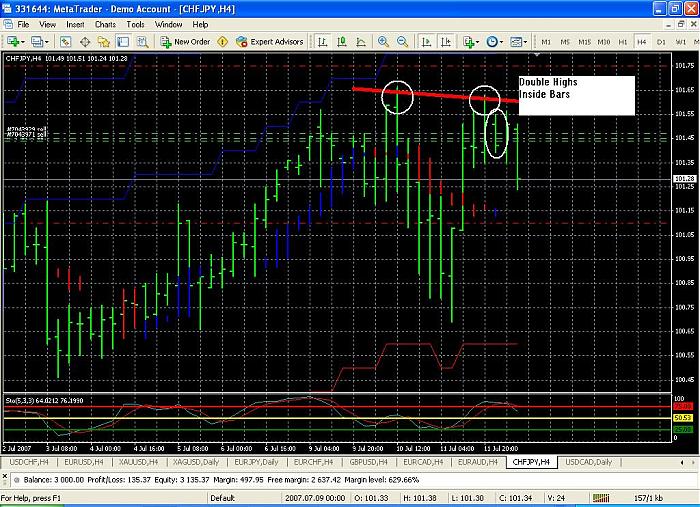Click the Double Highs Inside Bars label
Screen dimensions: 700x507
pos(576,96)
